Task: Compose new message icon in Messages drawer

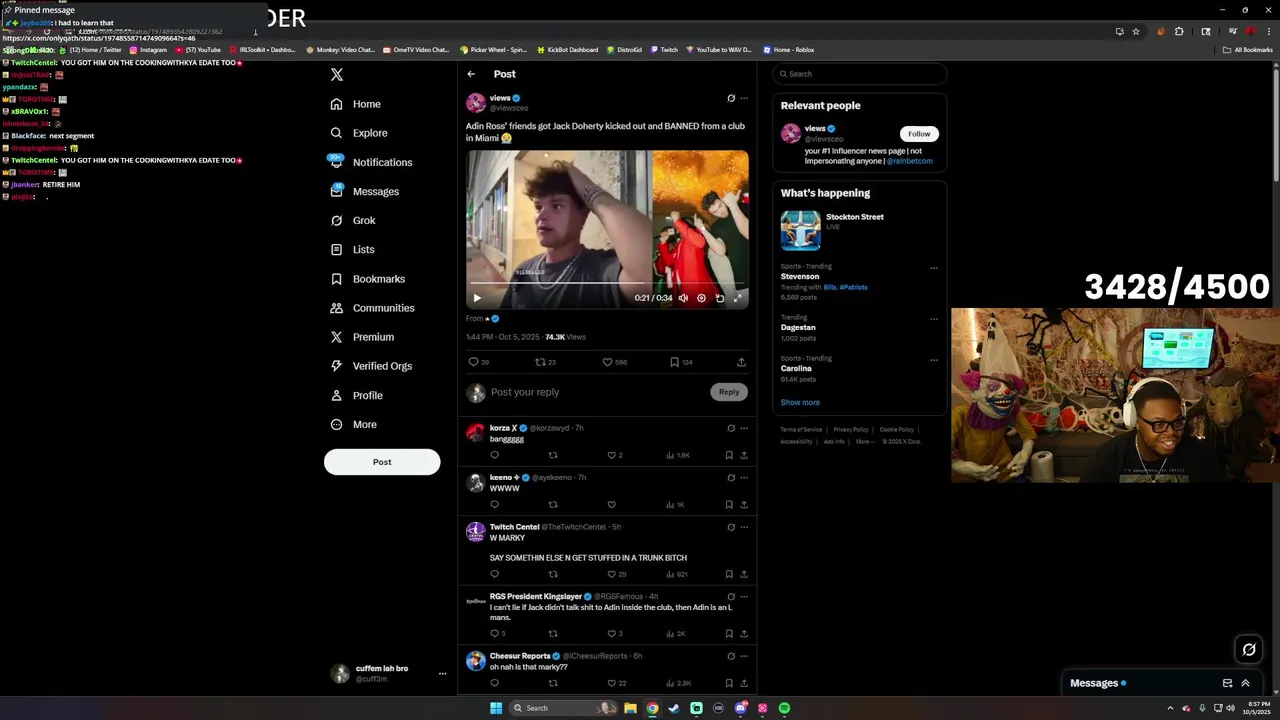Action: pyautogui.click(x=1227, y=683)
